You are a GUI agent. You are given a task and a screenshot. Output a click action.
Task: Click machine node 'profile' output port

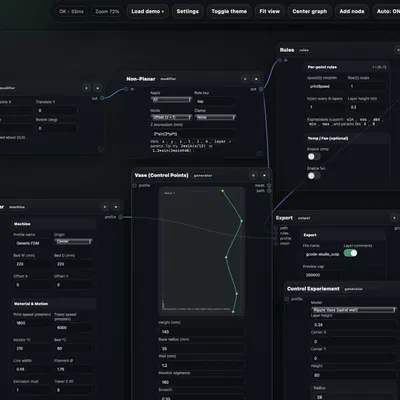pyautogui.click(x=120, y=217)
